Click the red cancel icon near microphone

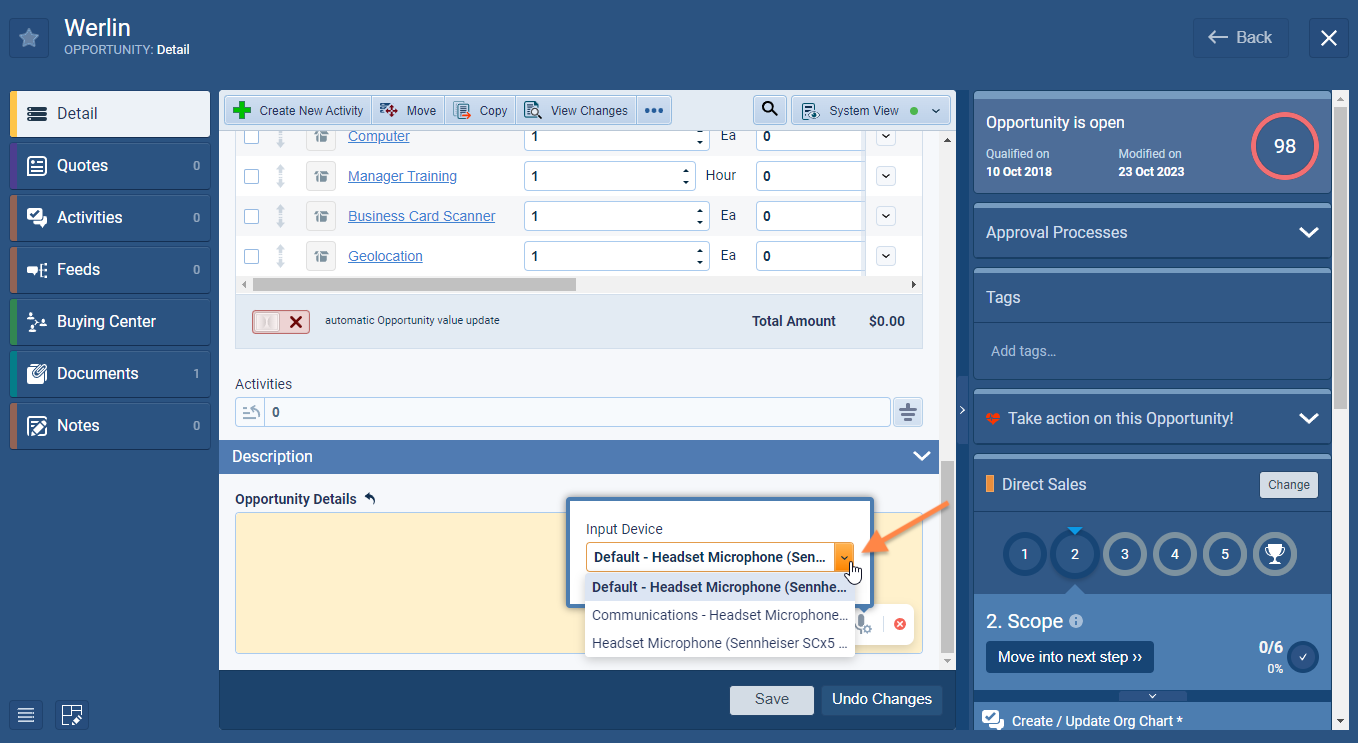pyautogui.click(x=899, y=624)
